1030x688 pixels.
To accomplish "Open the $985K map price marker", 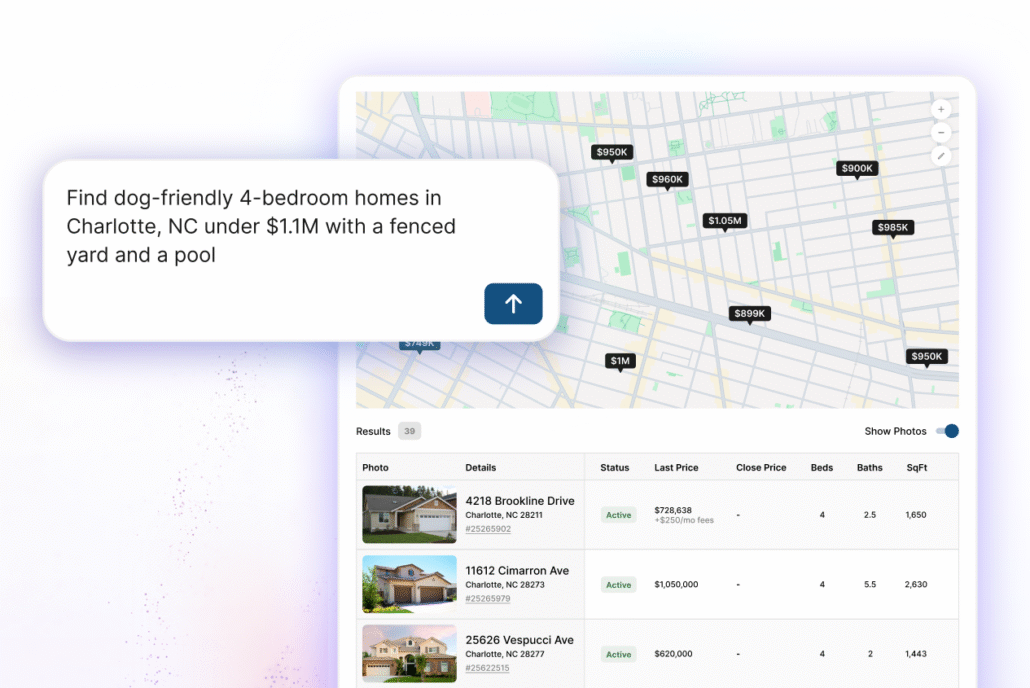I will (893, 228).
